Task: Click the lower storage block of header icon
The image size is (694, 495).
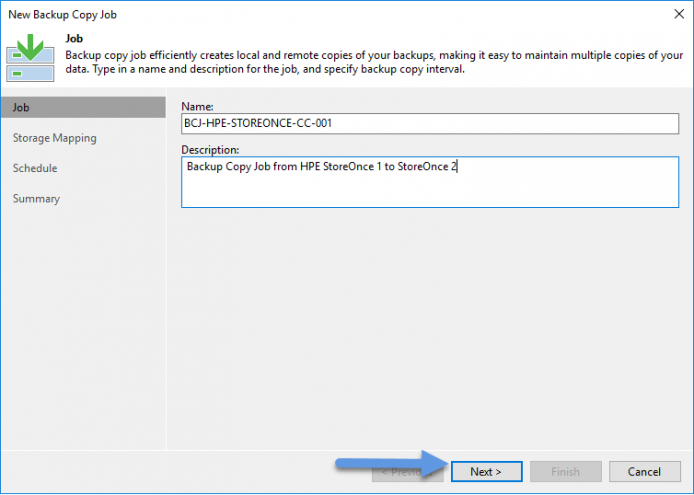Action: click(x=30, y=73)
